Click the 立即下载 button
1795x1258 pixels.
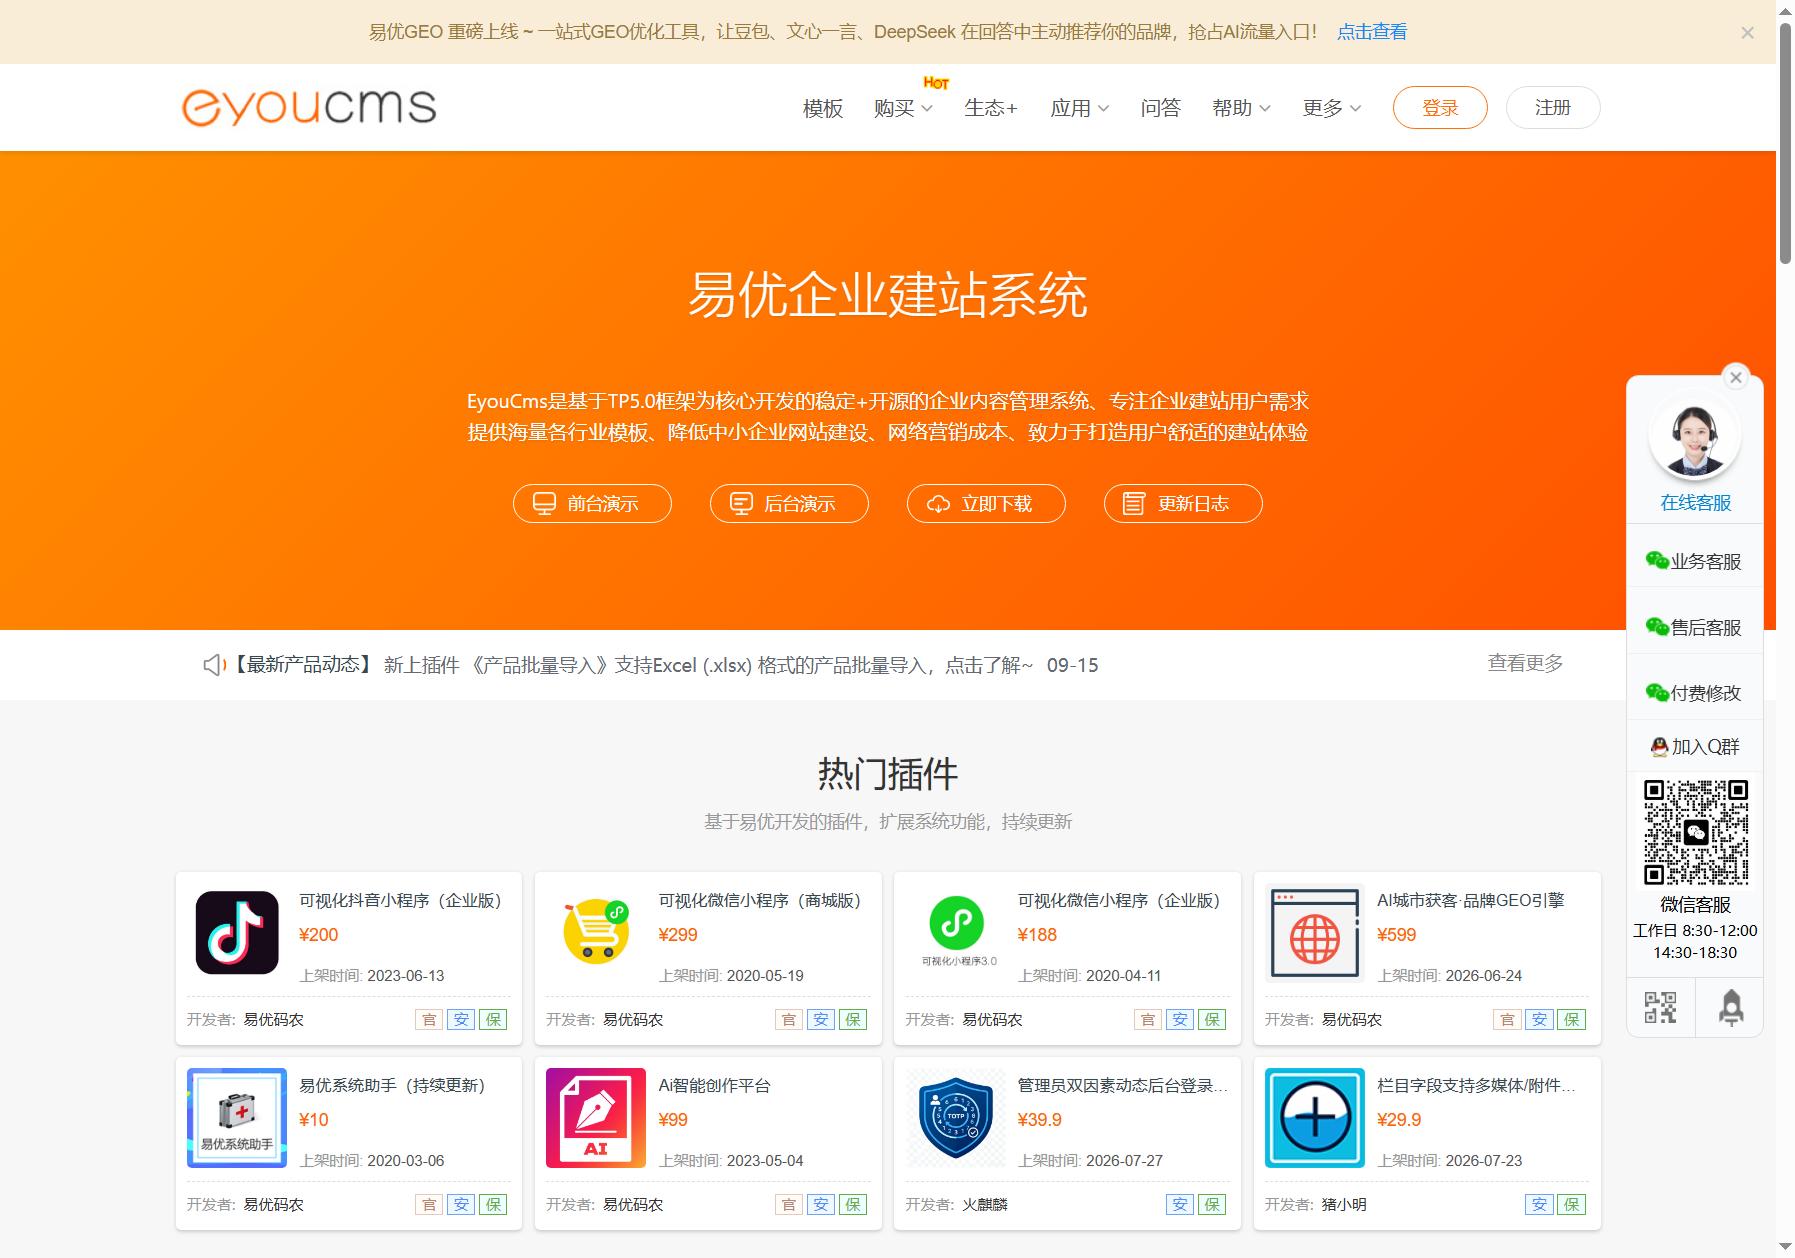pos(986,503)
